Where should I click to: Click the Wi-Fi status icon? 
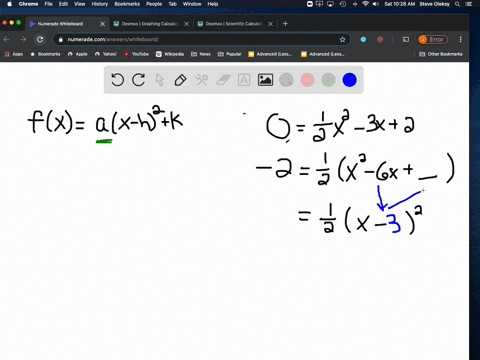[x=366, y=4]
